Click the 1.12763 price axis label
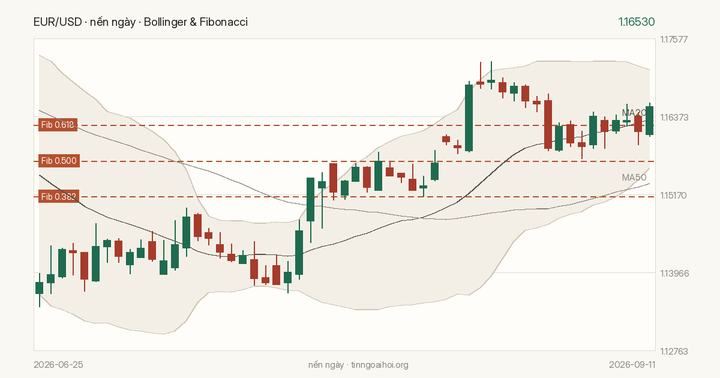Screen dimensions: 720x378 click(x=674, y=351)
